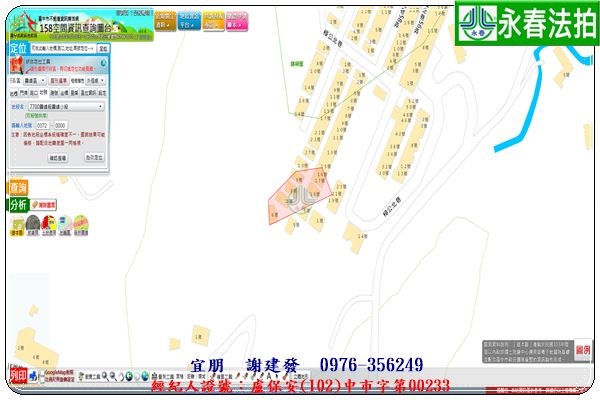Click the zoom in magnifier icon
The height and width of the screenshot is (400, 600).
click(x=105, y=377)
